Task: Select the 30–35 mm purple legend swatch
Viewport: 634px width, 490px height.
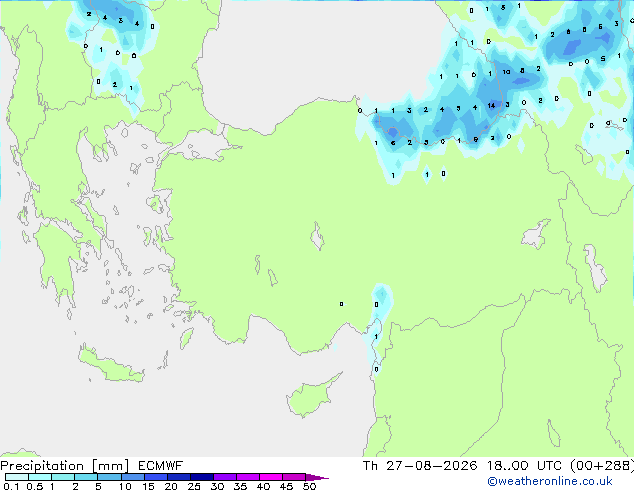Action: click(x=224, y=477)
